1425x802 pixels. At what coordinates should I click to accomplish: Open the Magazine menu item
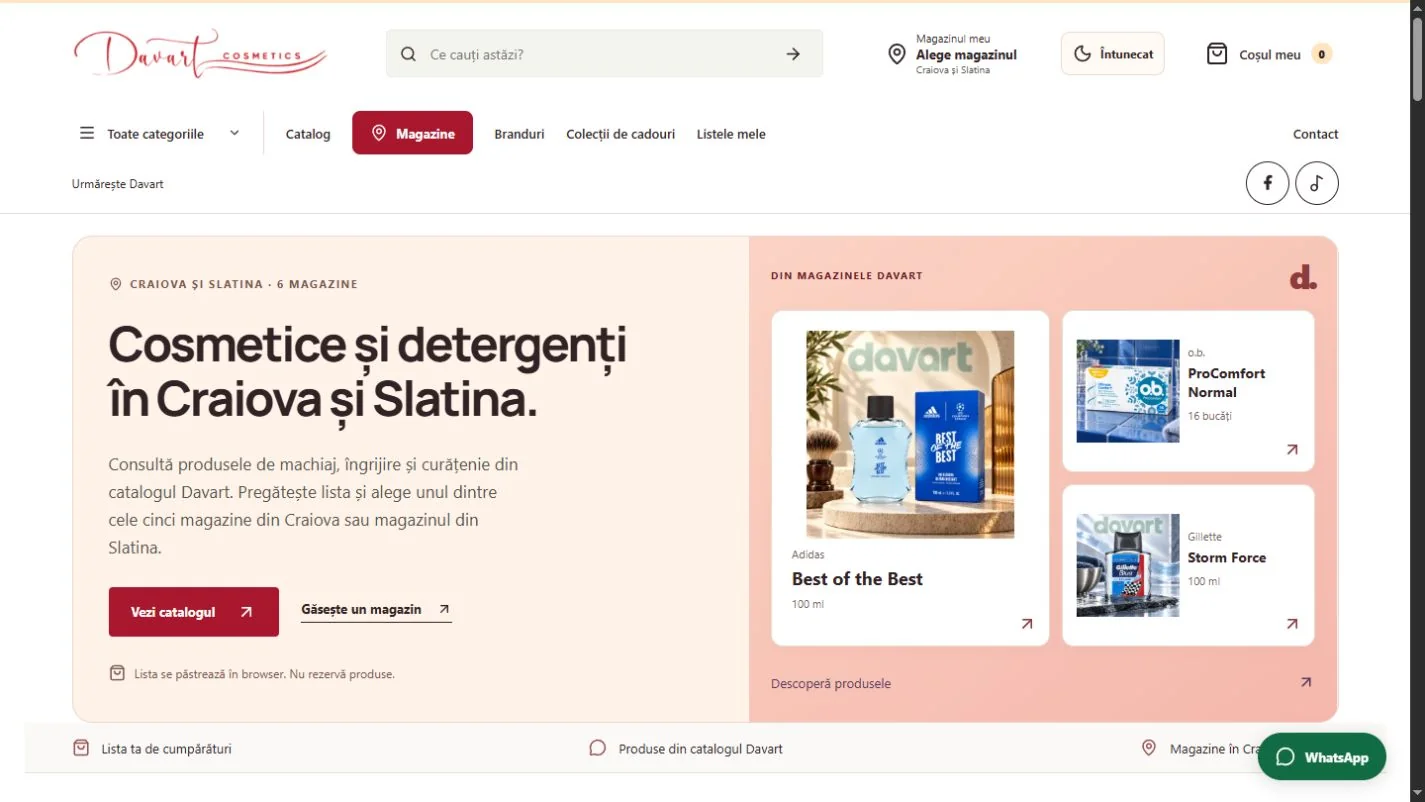click(x=412, y=133)
